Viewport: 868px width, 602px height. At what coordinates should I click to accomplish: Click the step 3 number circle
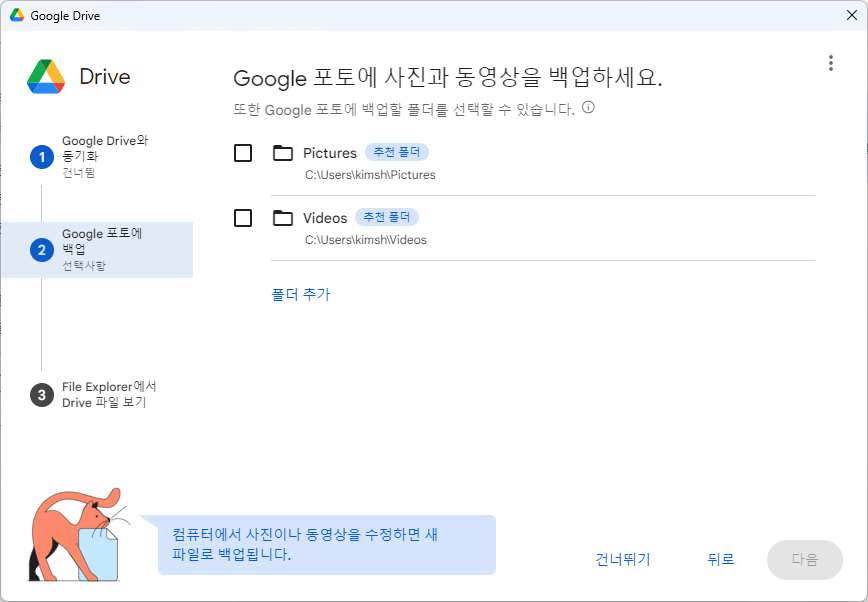click(41, 395)
